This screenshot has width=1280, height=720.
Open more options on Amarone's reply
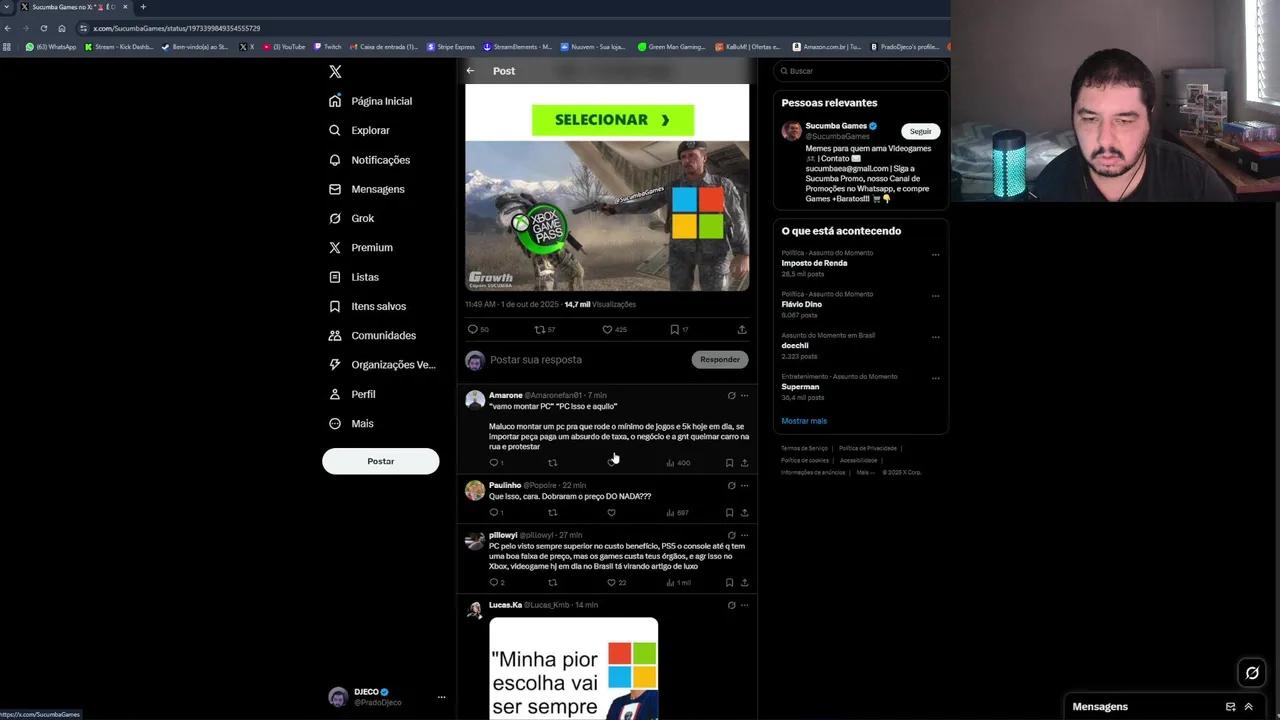(x=744, y=396)
